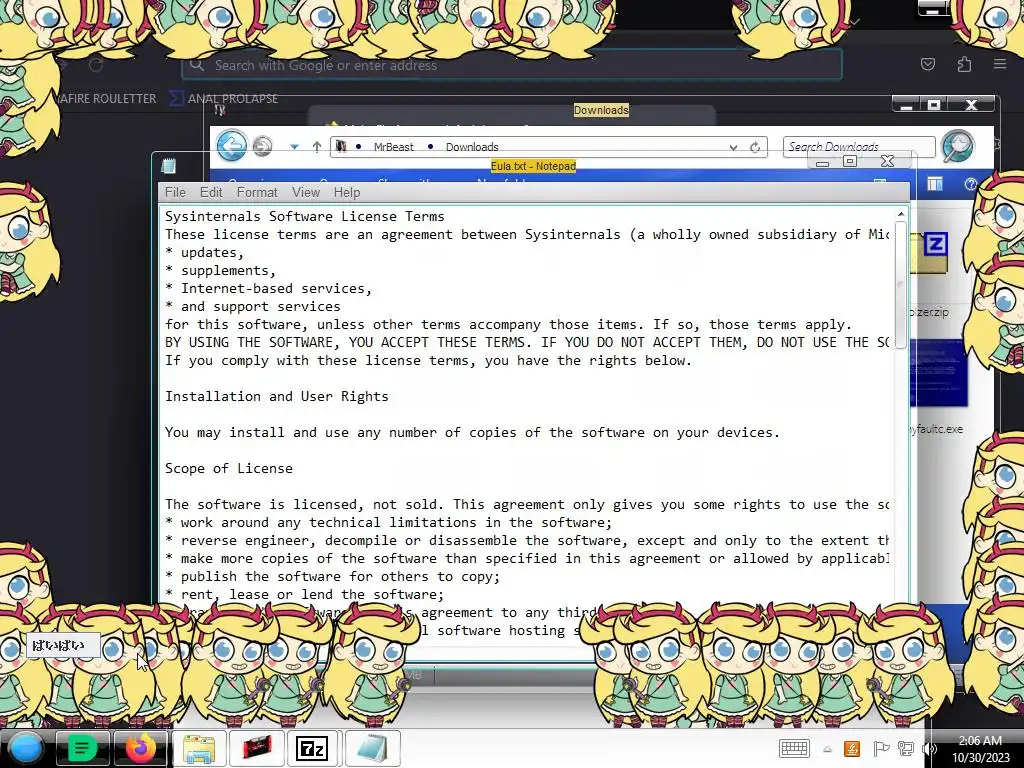Click the '* and support services' line
The height and width of the screenshot is (768, 1024).
click(x=253, y=306)
